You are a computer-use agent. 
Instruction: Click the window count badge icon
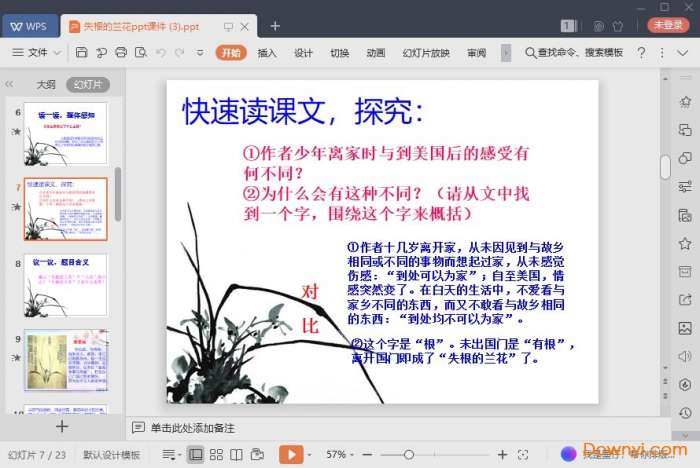(x=568, y=26)
